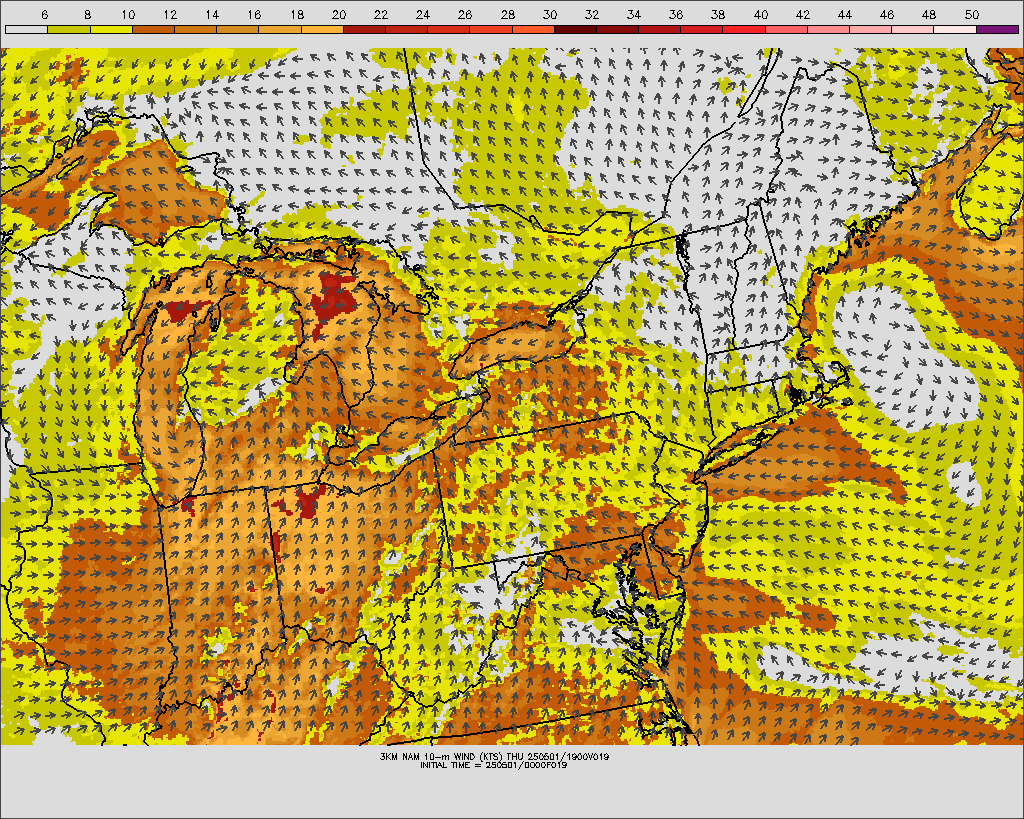Click the legend label 6
Viewport: 1024px width, 819px height.
[44, 14]
